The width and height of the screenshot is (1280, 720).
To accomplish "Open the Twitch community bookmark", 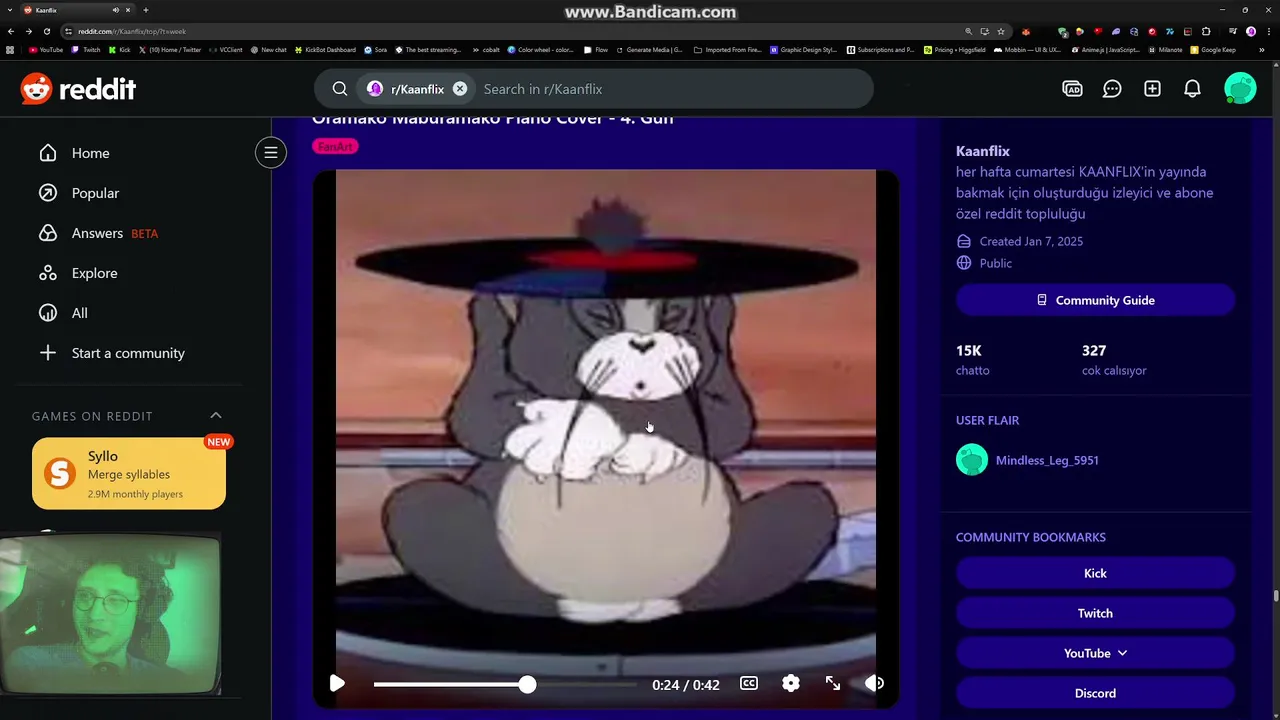I will 1095,613.
